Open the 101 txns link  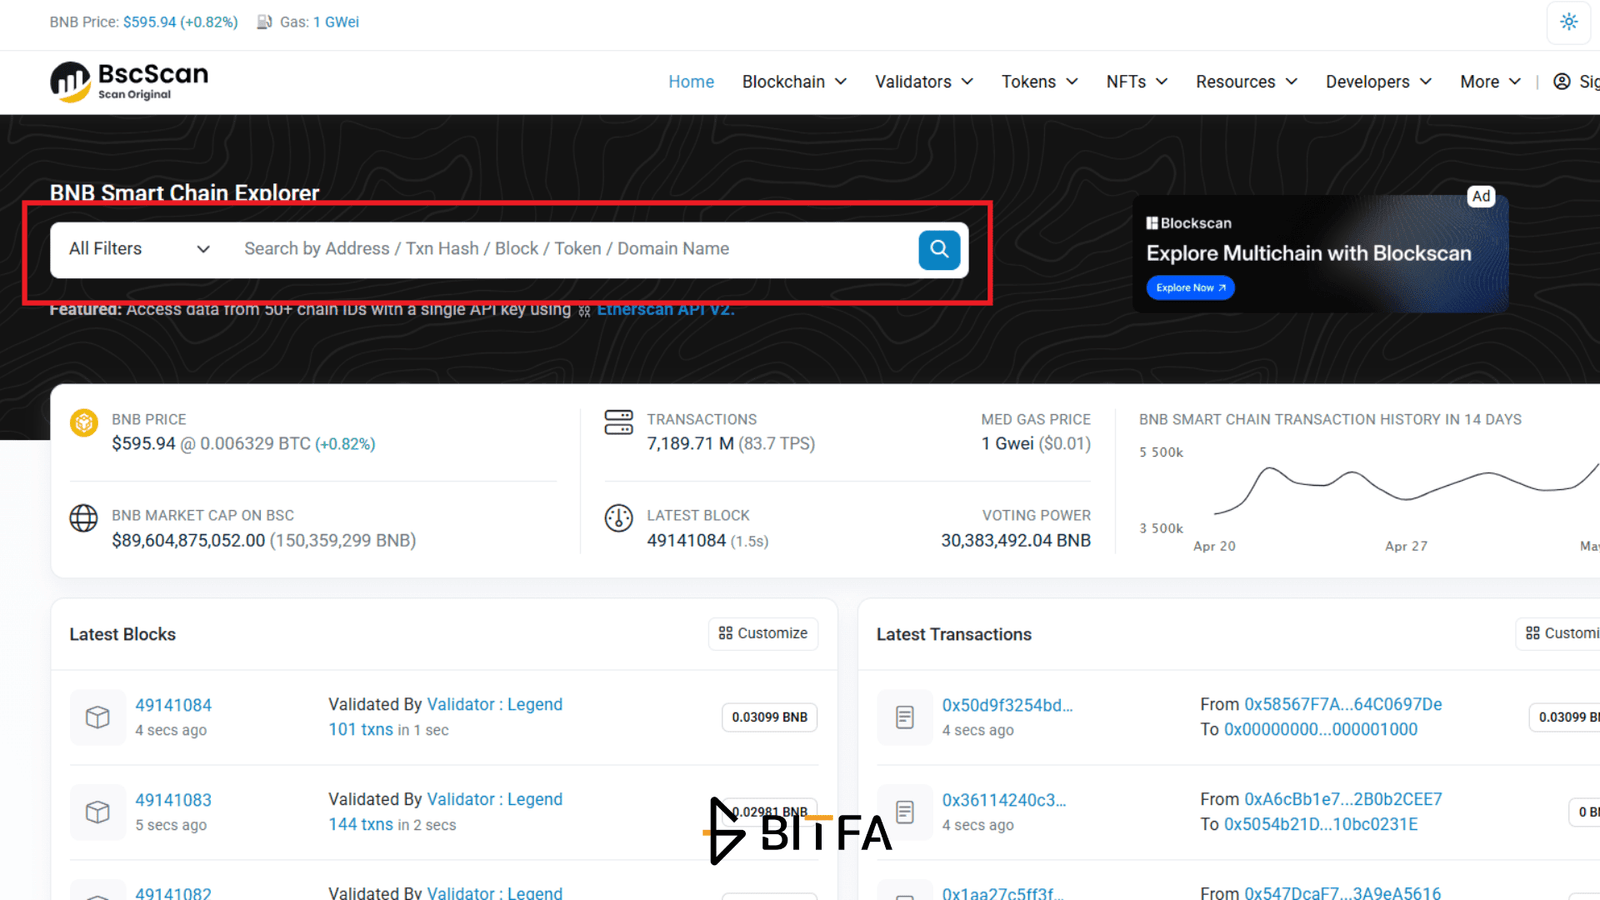click(x=361, y=729)
